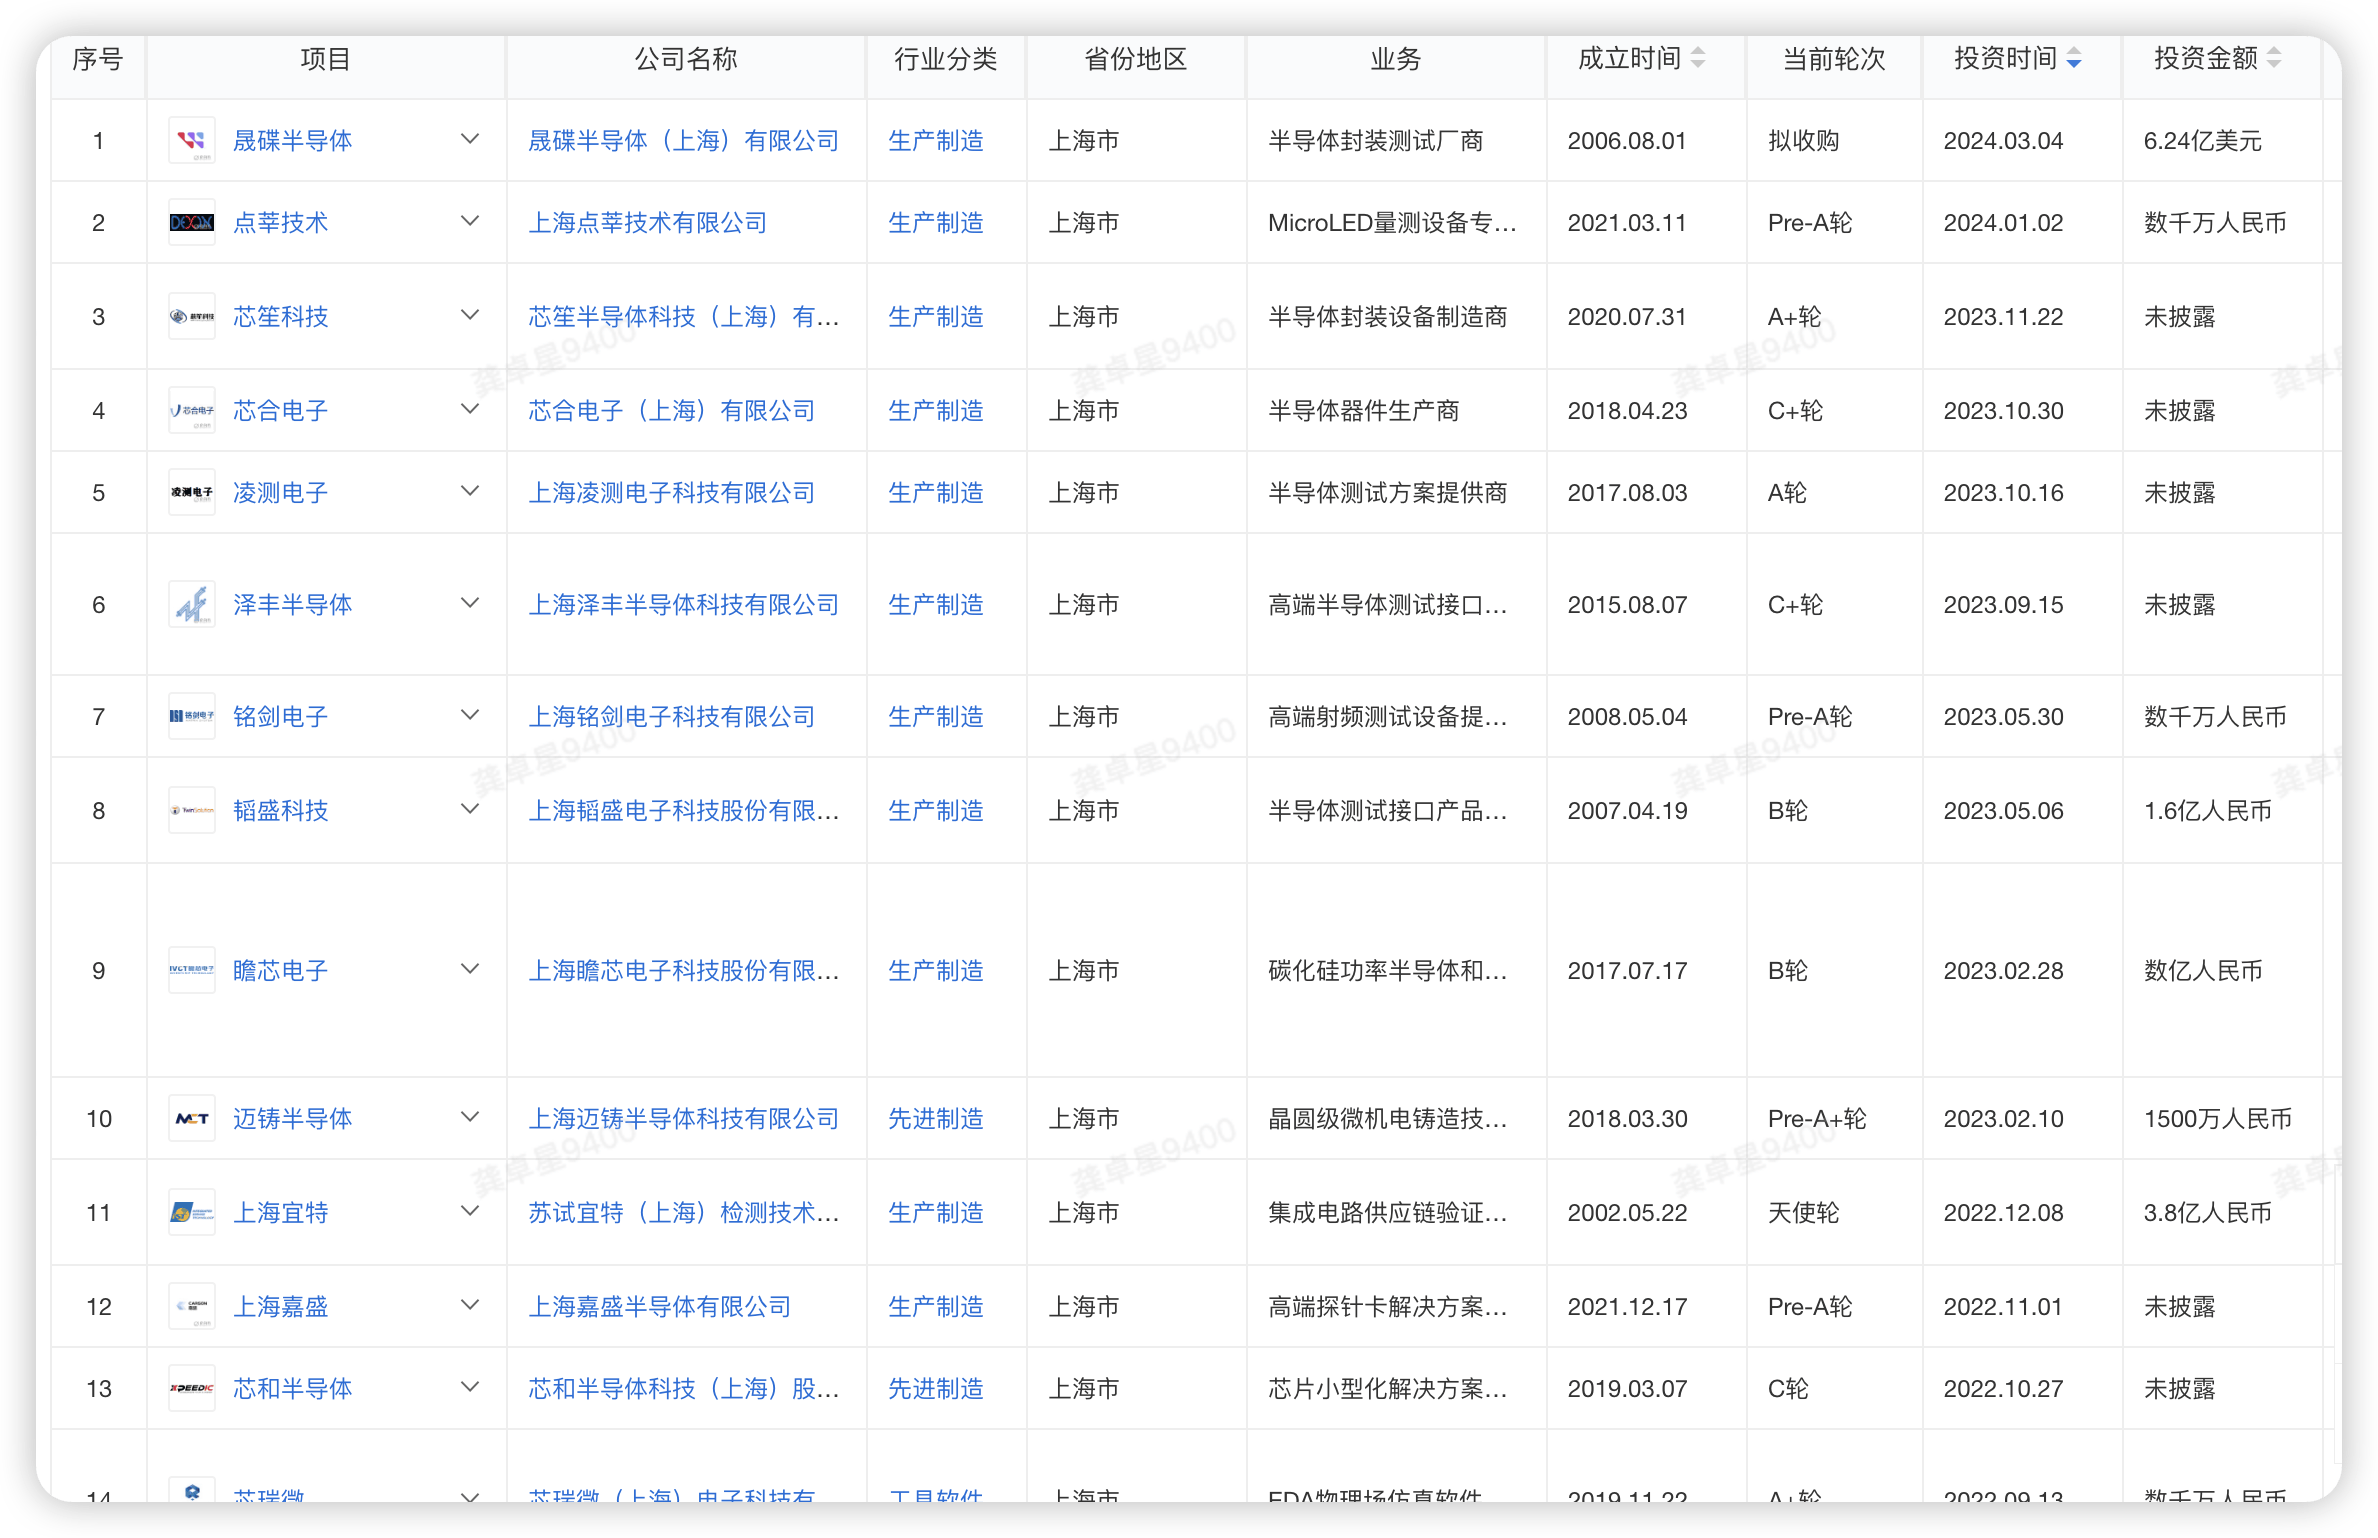
Task: Click the 芯合电子 logo icon
Action: (191, 410)
